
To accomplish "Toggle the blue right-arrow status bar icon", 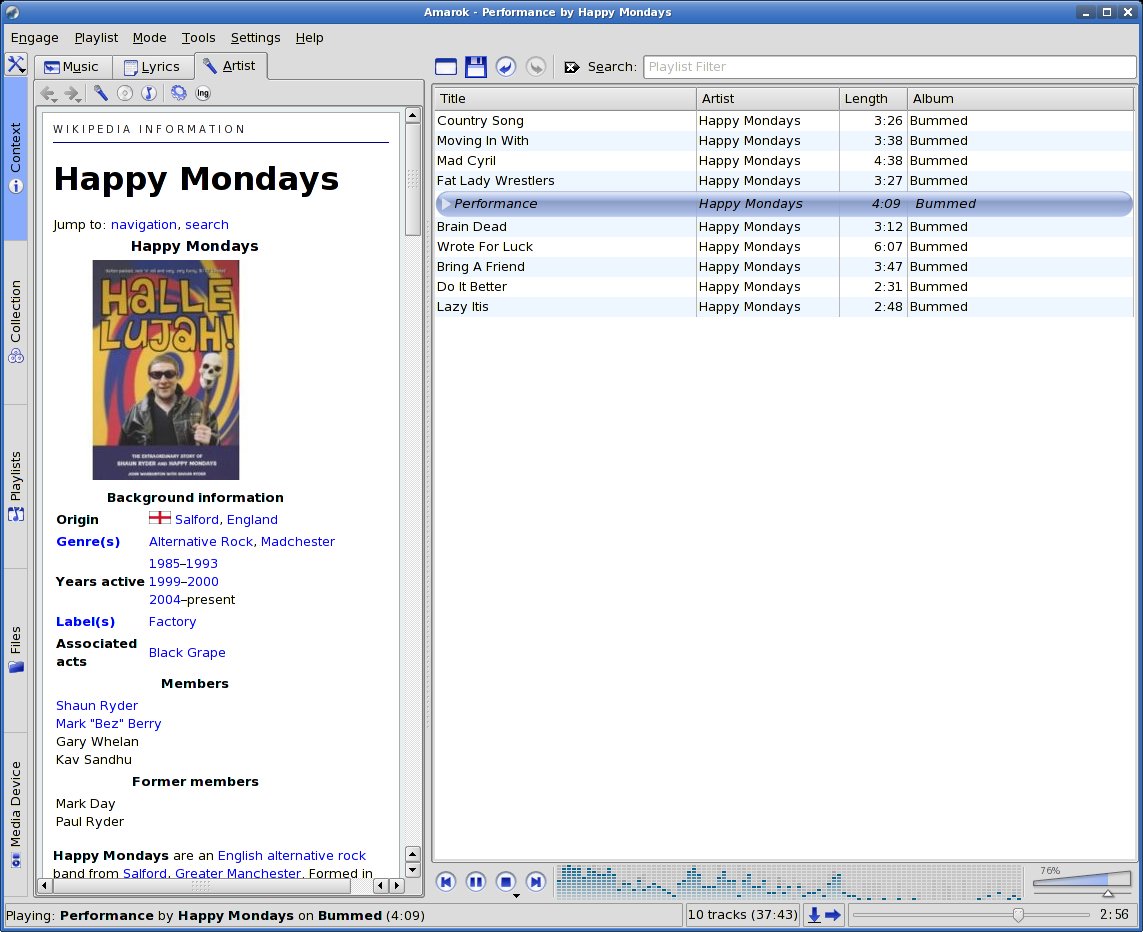I will (x=833, y=915).
